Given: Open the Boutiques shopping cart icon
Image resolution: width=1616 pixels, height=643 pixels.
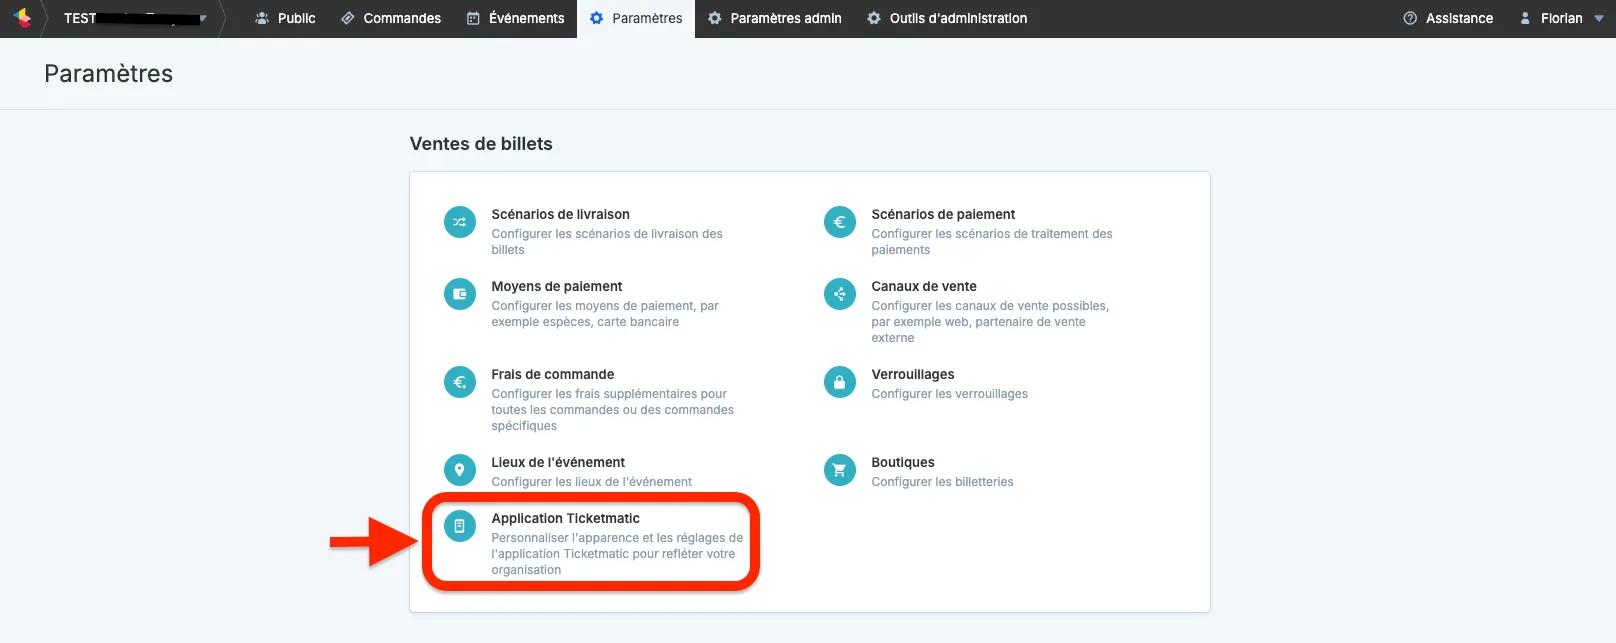Looking at the screenshot, I should tap(840, 470).
